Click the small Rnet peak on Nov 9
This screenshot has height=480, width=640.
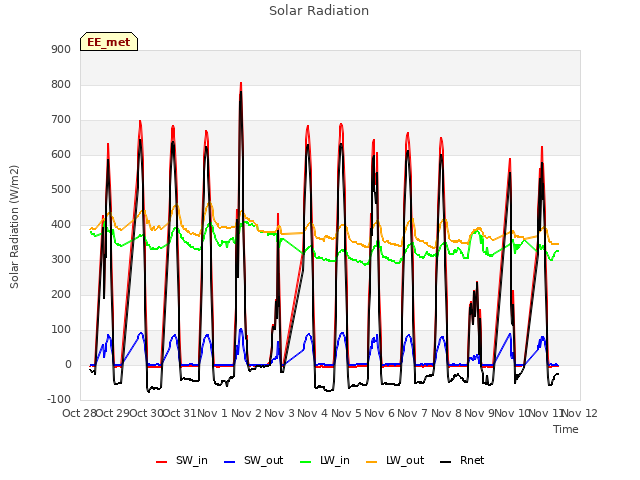coord(477,282)
